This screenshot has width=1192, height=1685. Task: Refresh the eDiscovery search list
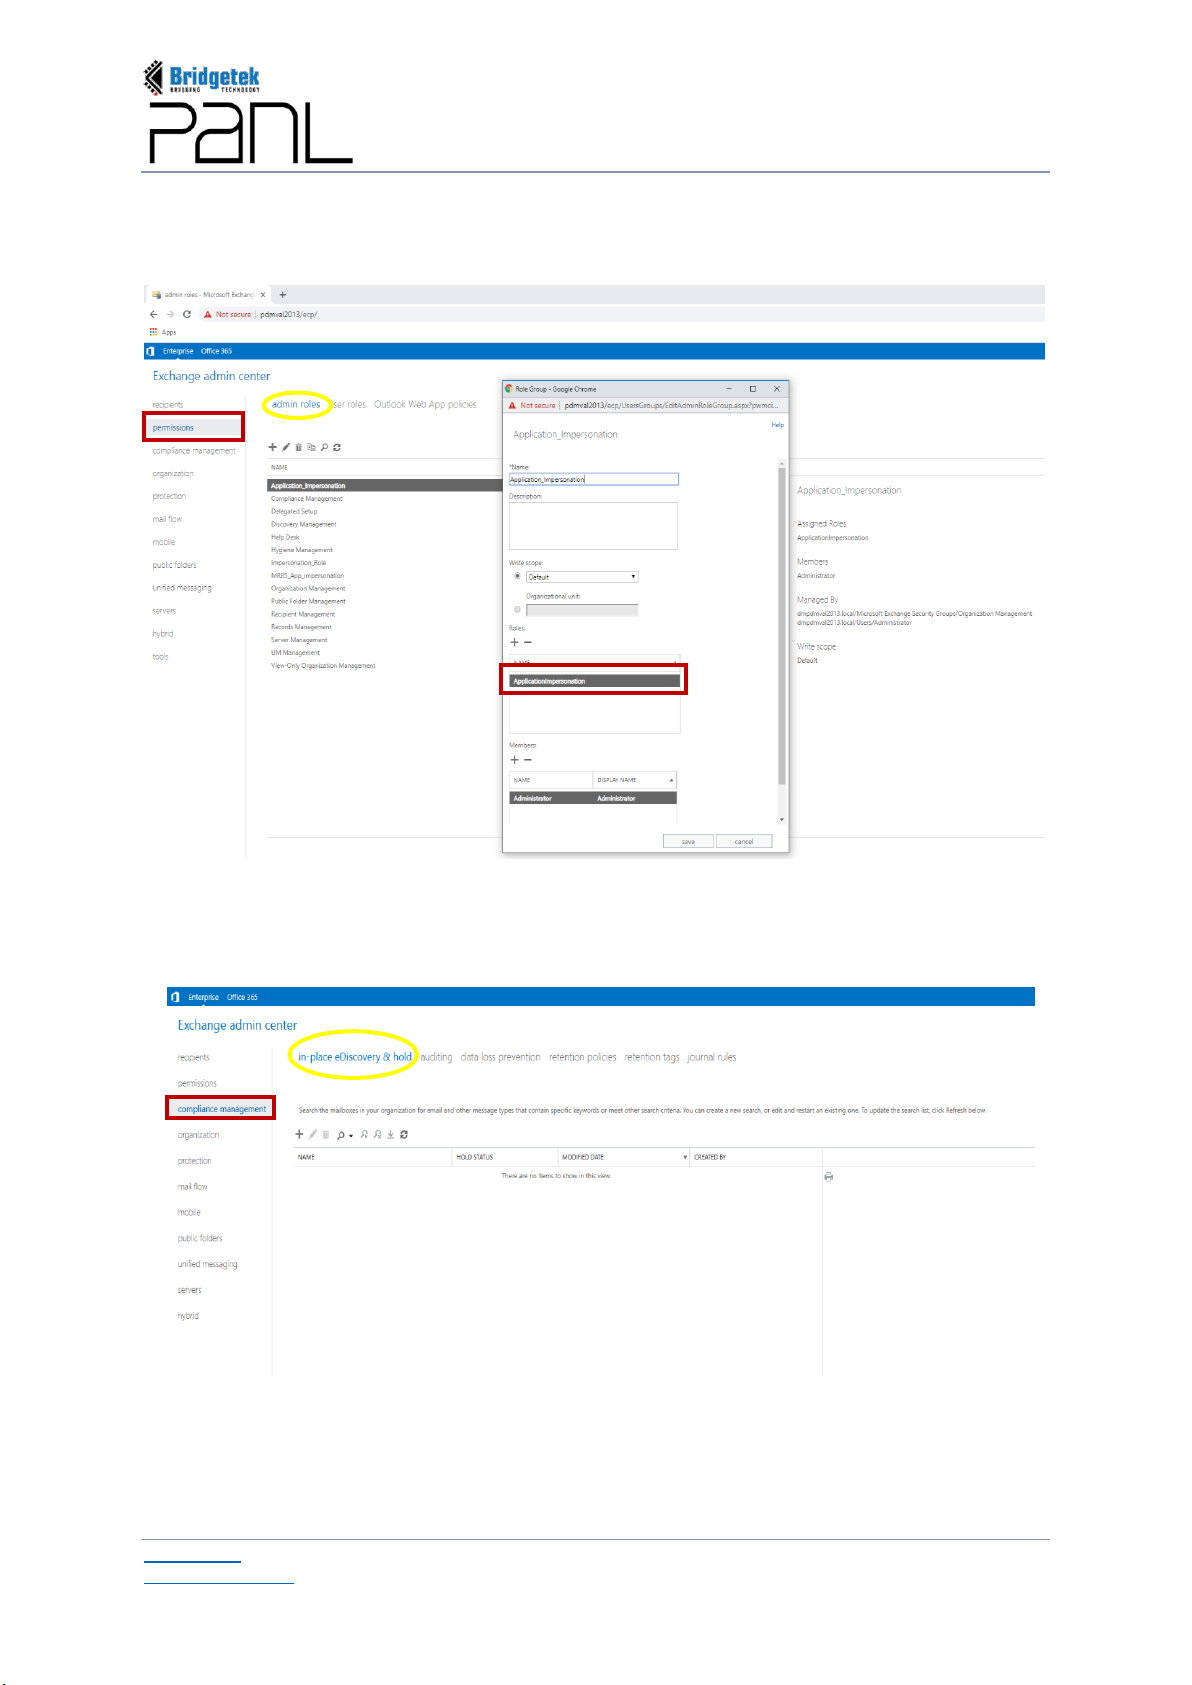pyautogui.click(x=404, y=1134)
